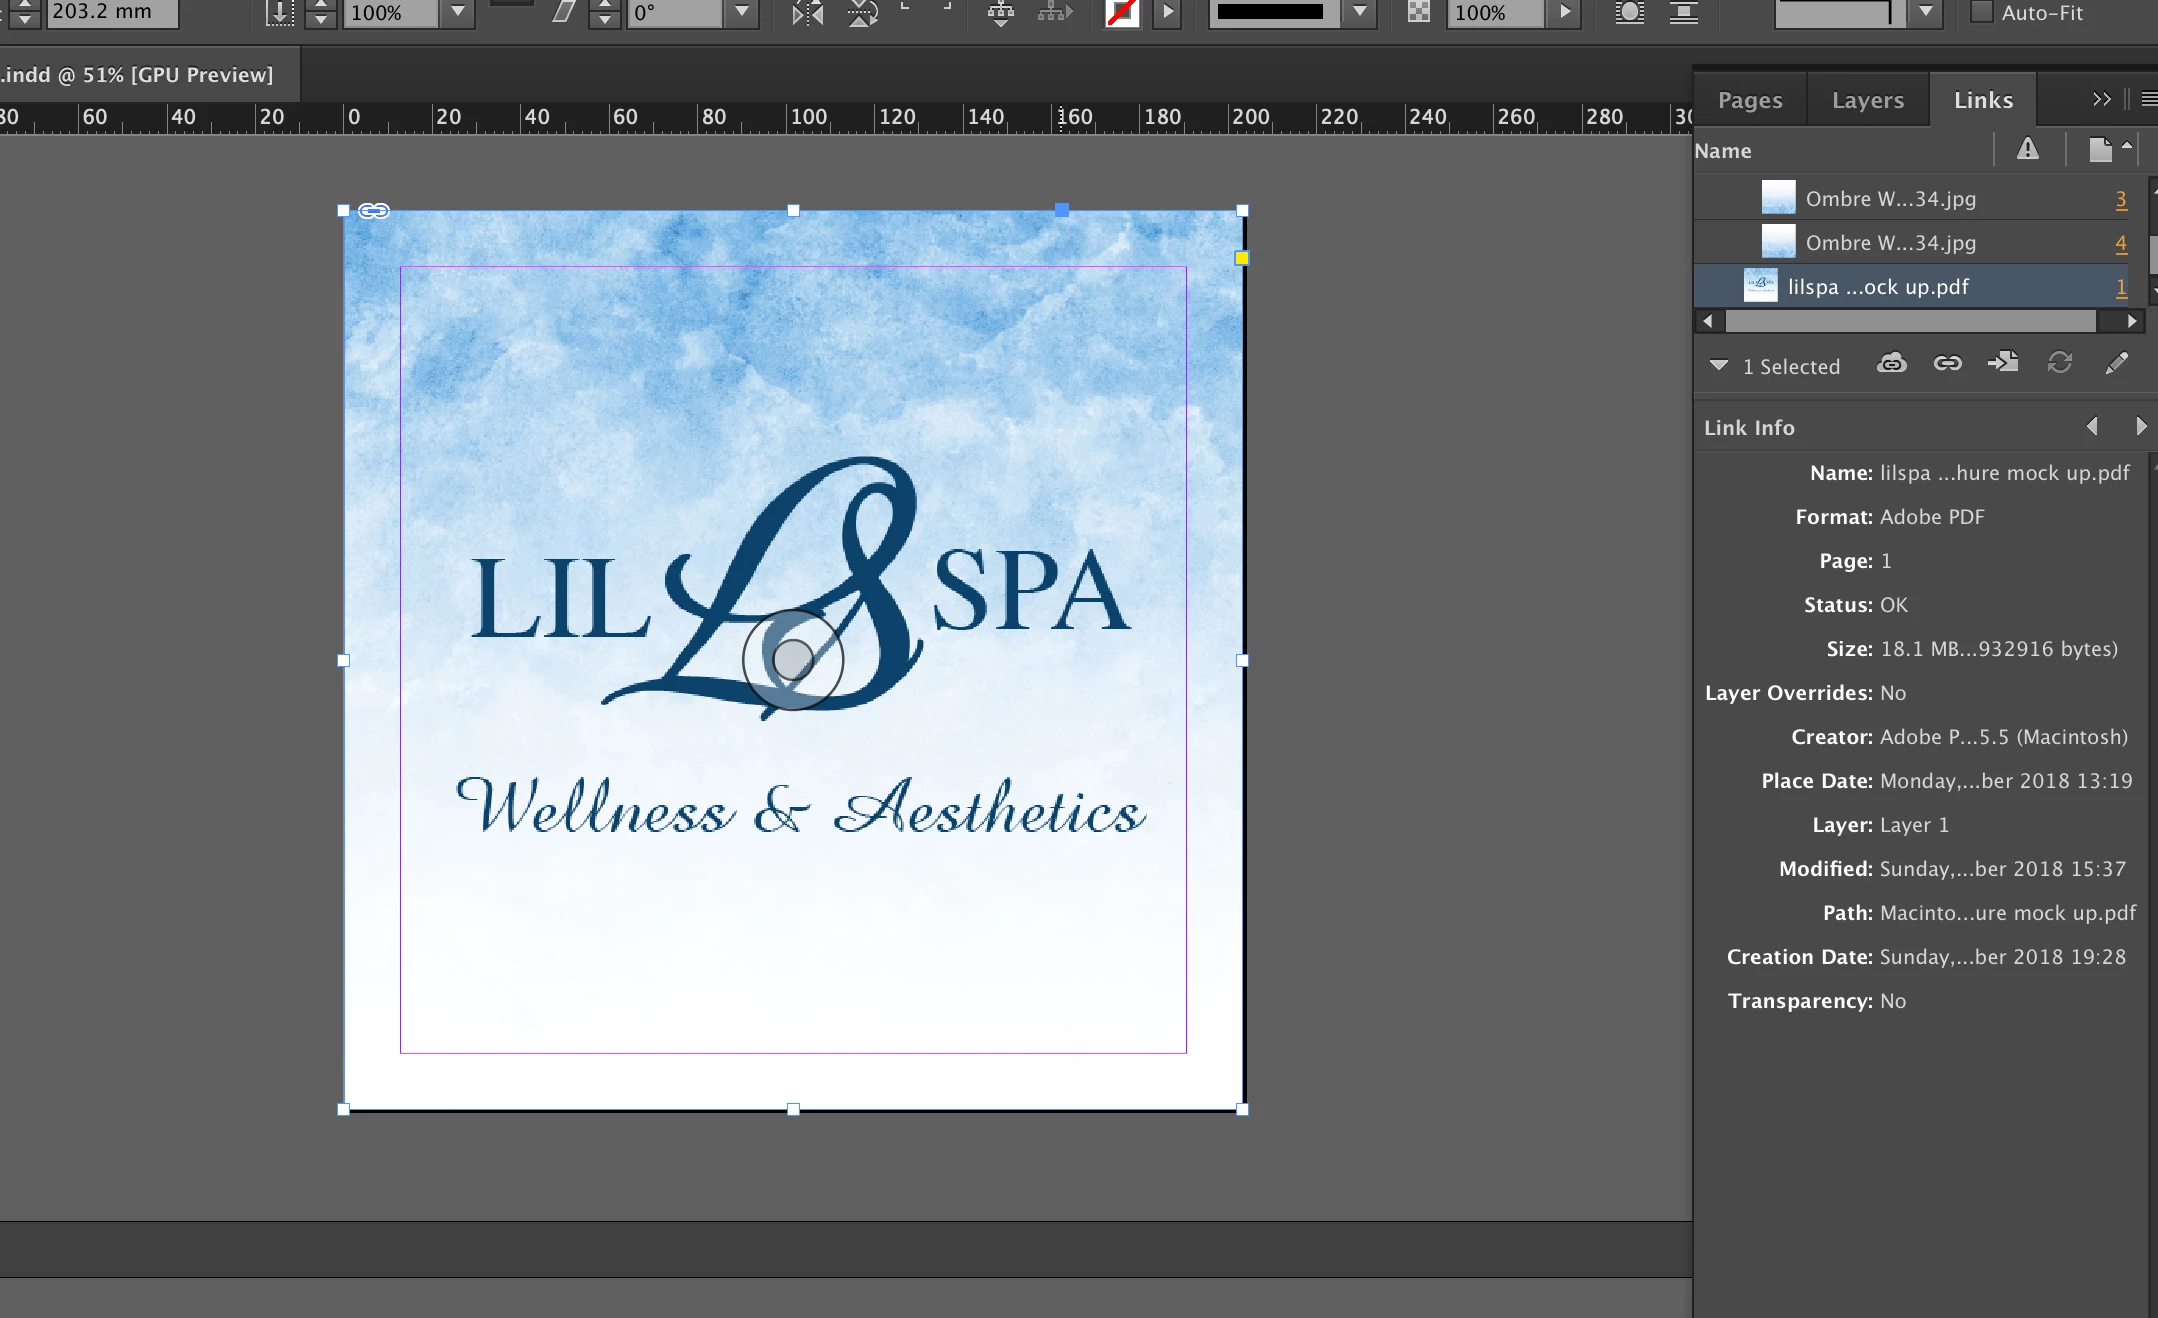Click the Flip Horizontal icon in control bar
The height and width of the screenshot is (1318, 2158).
tap(806, 13)
